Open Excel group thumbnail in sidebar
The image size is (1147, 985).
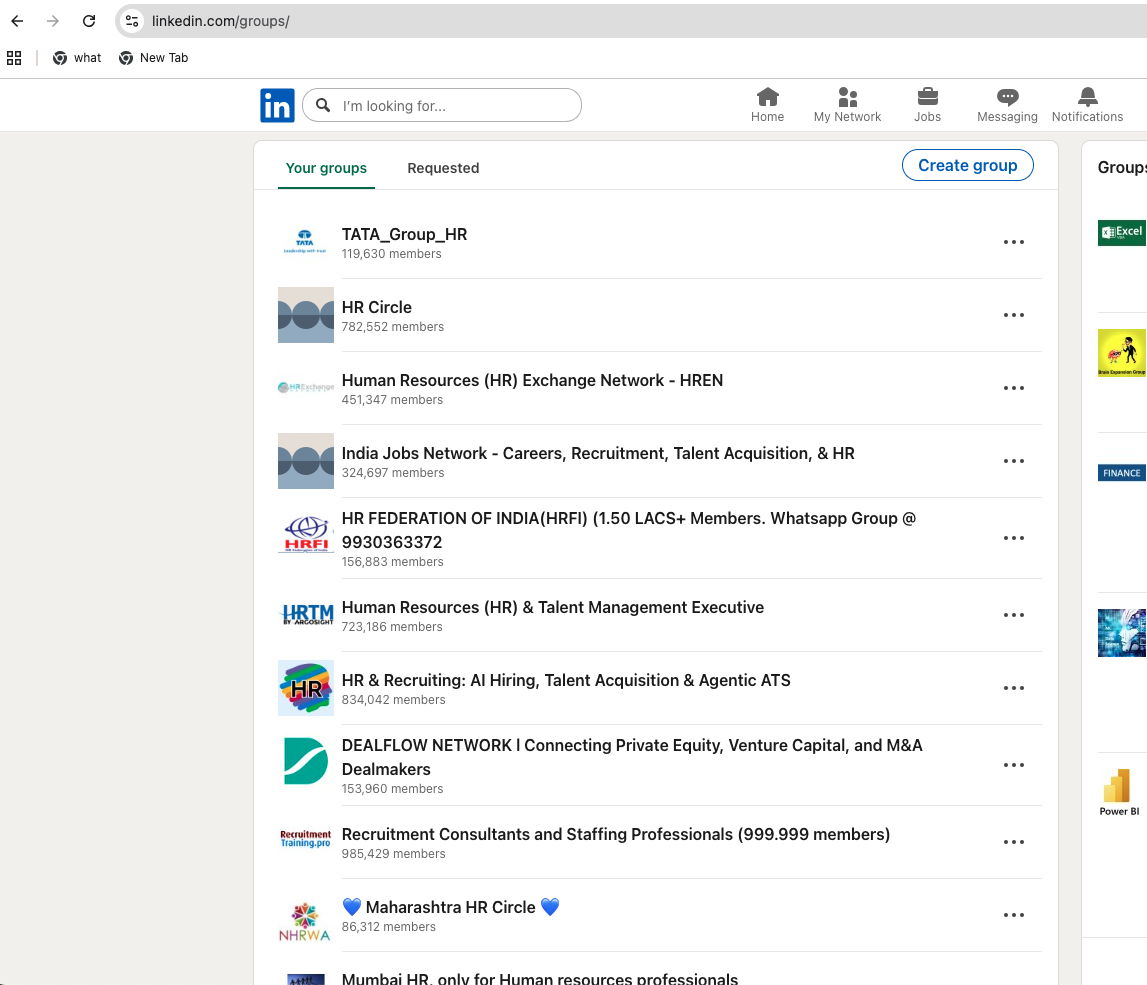[1122, 233]
